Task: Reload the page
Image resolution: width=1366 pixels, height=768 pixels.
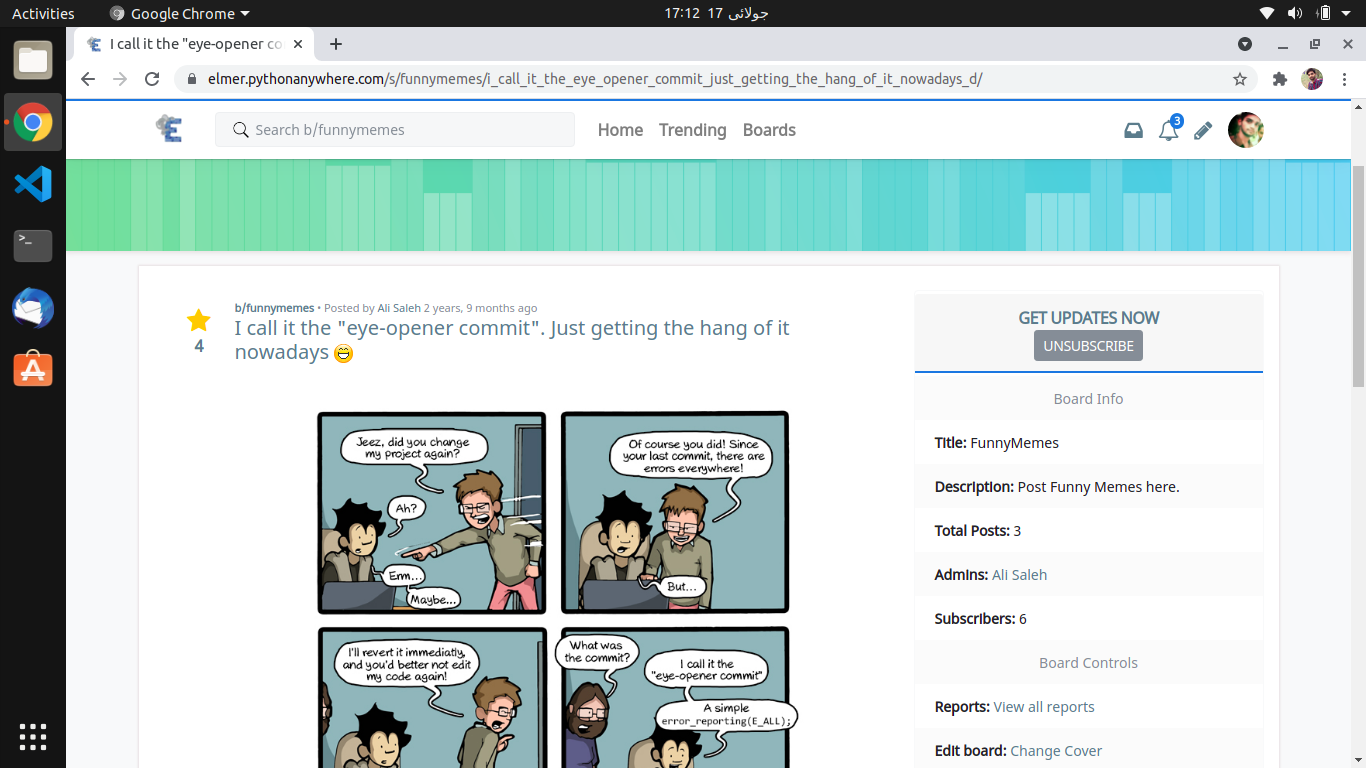Action: pos(152,79)
